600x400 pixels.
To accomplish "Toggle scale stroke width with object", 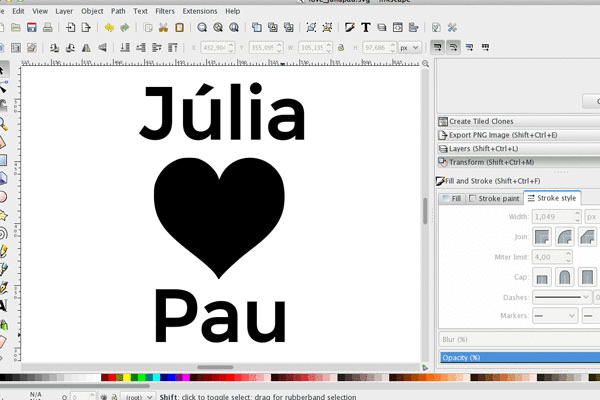I will tap(437, 48).
